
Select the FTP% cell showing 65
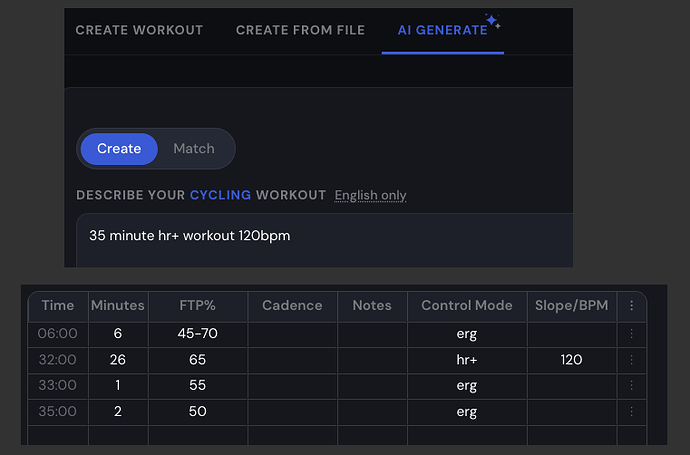point(198,360)
